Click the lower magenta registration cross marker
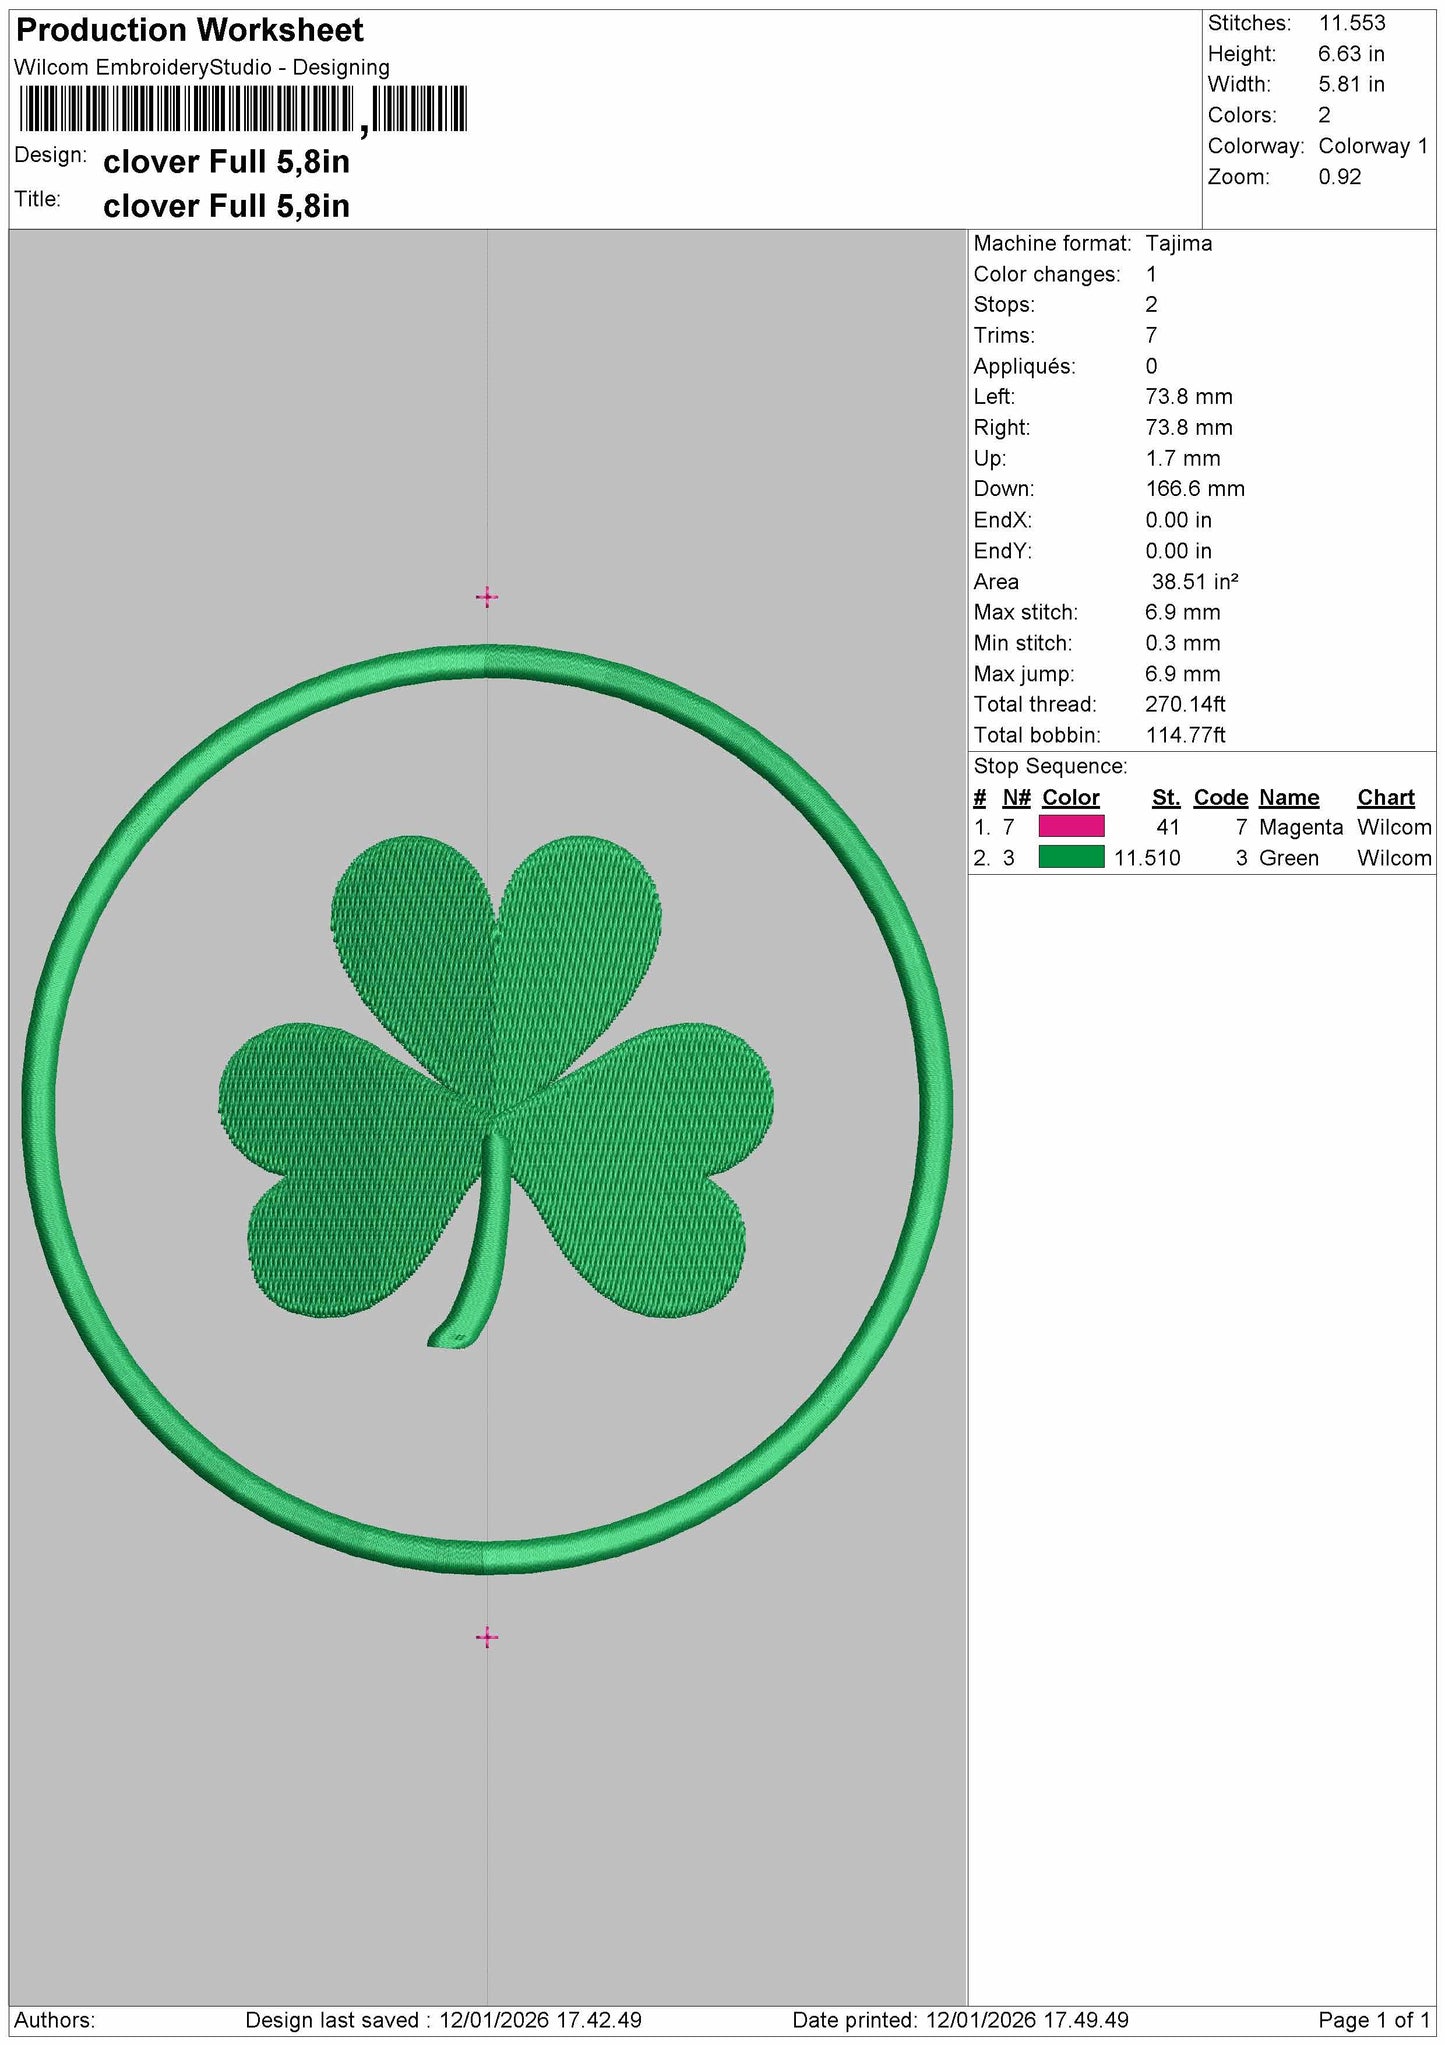1445x2045 pixels. [487, 1637]
